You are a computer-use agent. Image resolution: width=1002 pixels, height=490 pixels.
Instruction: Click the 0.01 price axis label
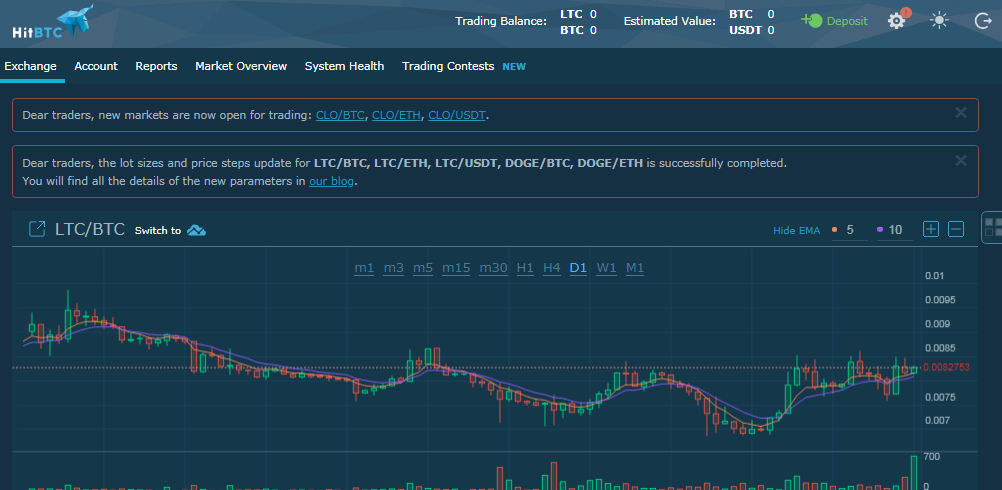pyautogui.click(x=934, y=276)
